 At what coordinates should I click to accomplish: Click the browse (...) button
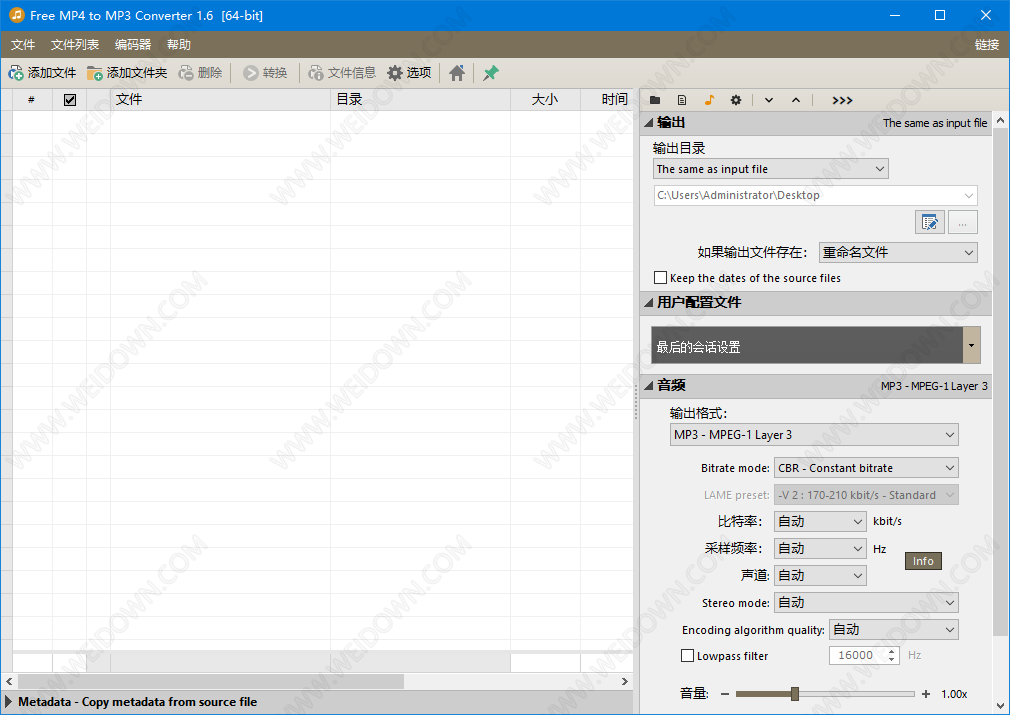[962, 222]
